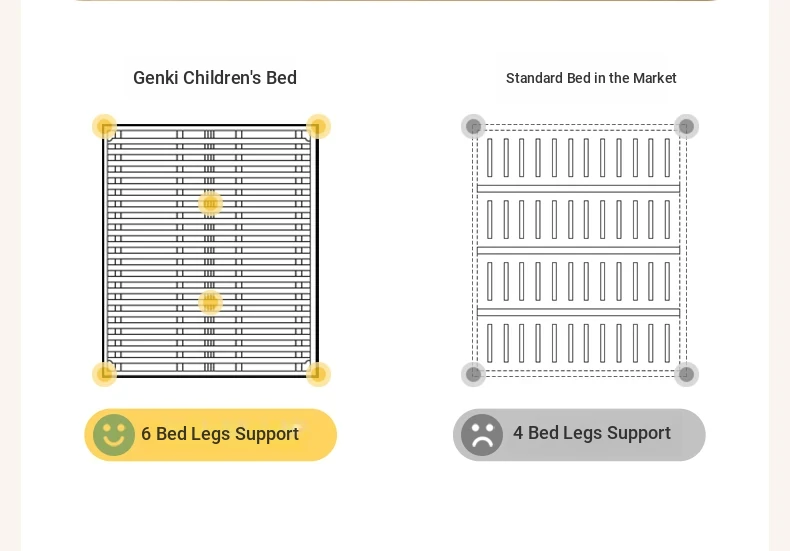Click the top-left yellow leg marker on the Genki bed
Viewport: 790px width, 551px height.
point(105,126)
